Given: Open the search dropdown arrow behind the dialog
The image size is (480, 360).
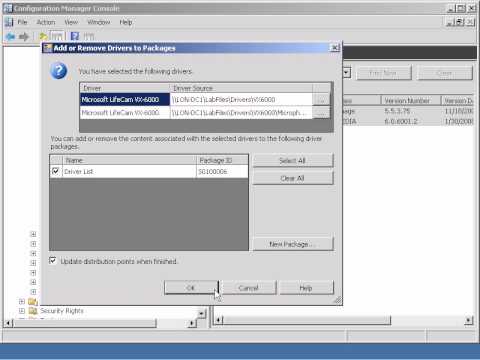Looking at the screenshot, I should [347, 73].
